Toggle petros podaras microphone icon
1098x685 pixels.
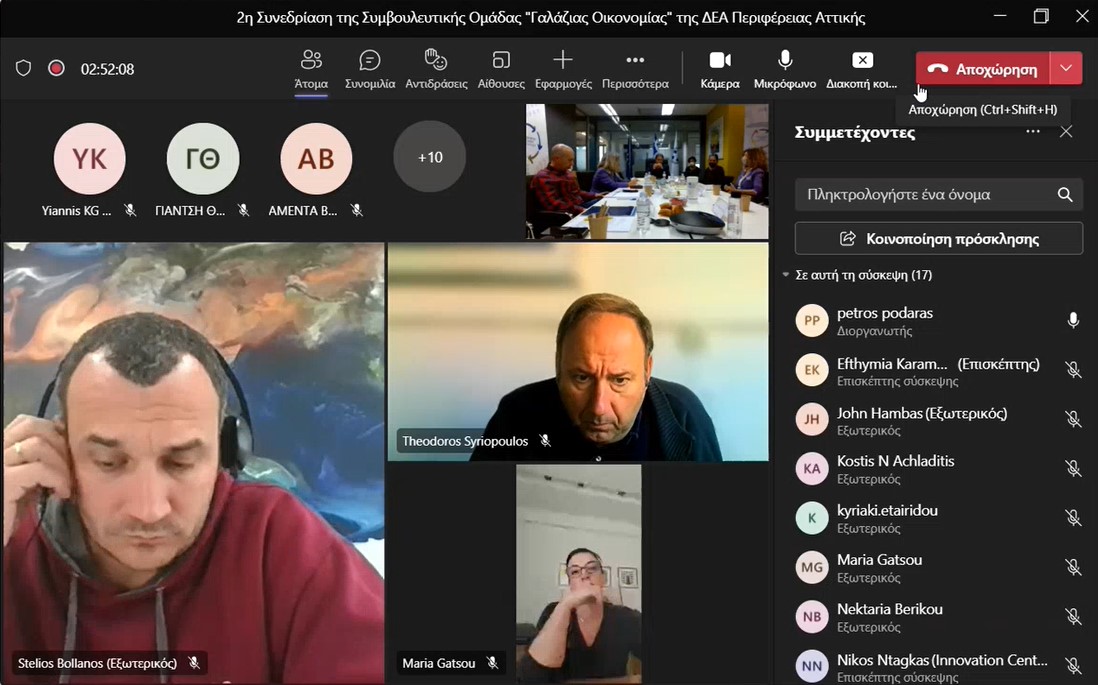pos(1073,321)
